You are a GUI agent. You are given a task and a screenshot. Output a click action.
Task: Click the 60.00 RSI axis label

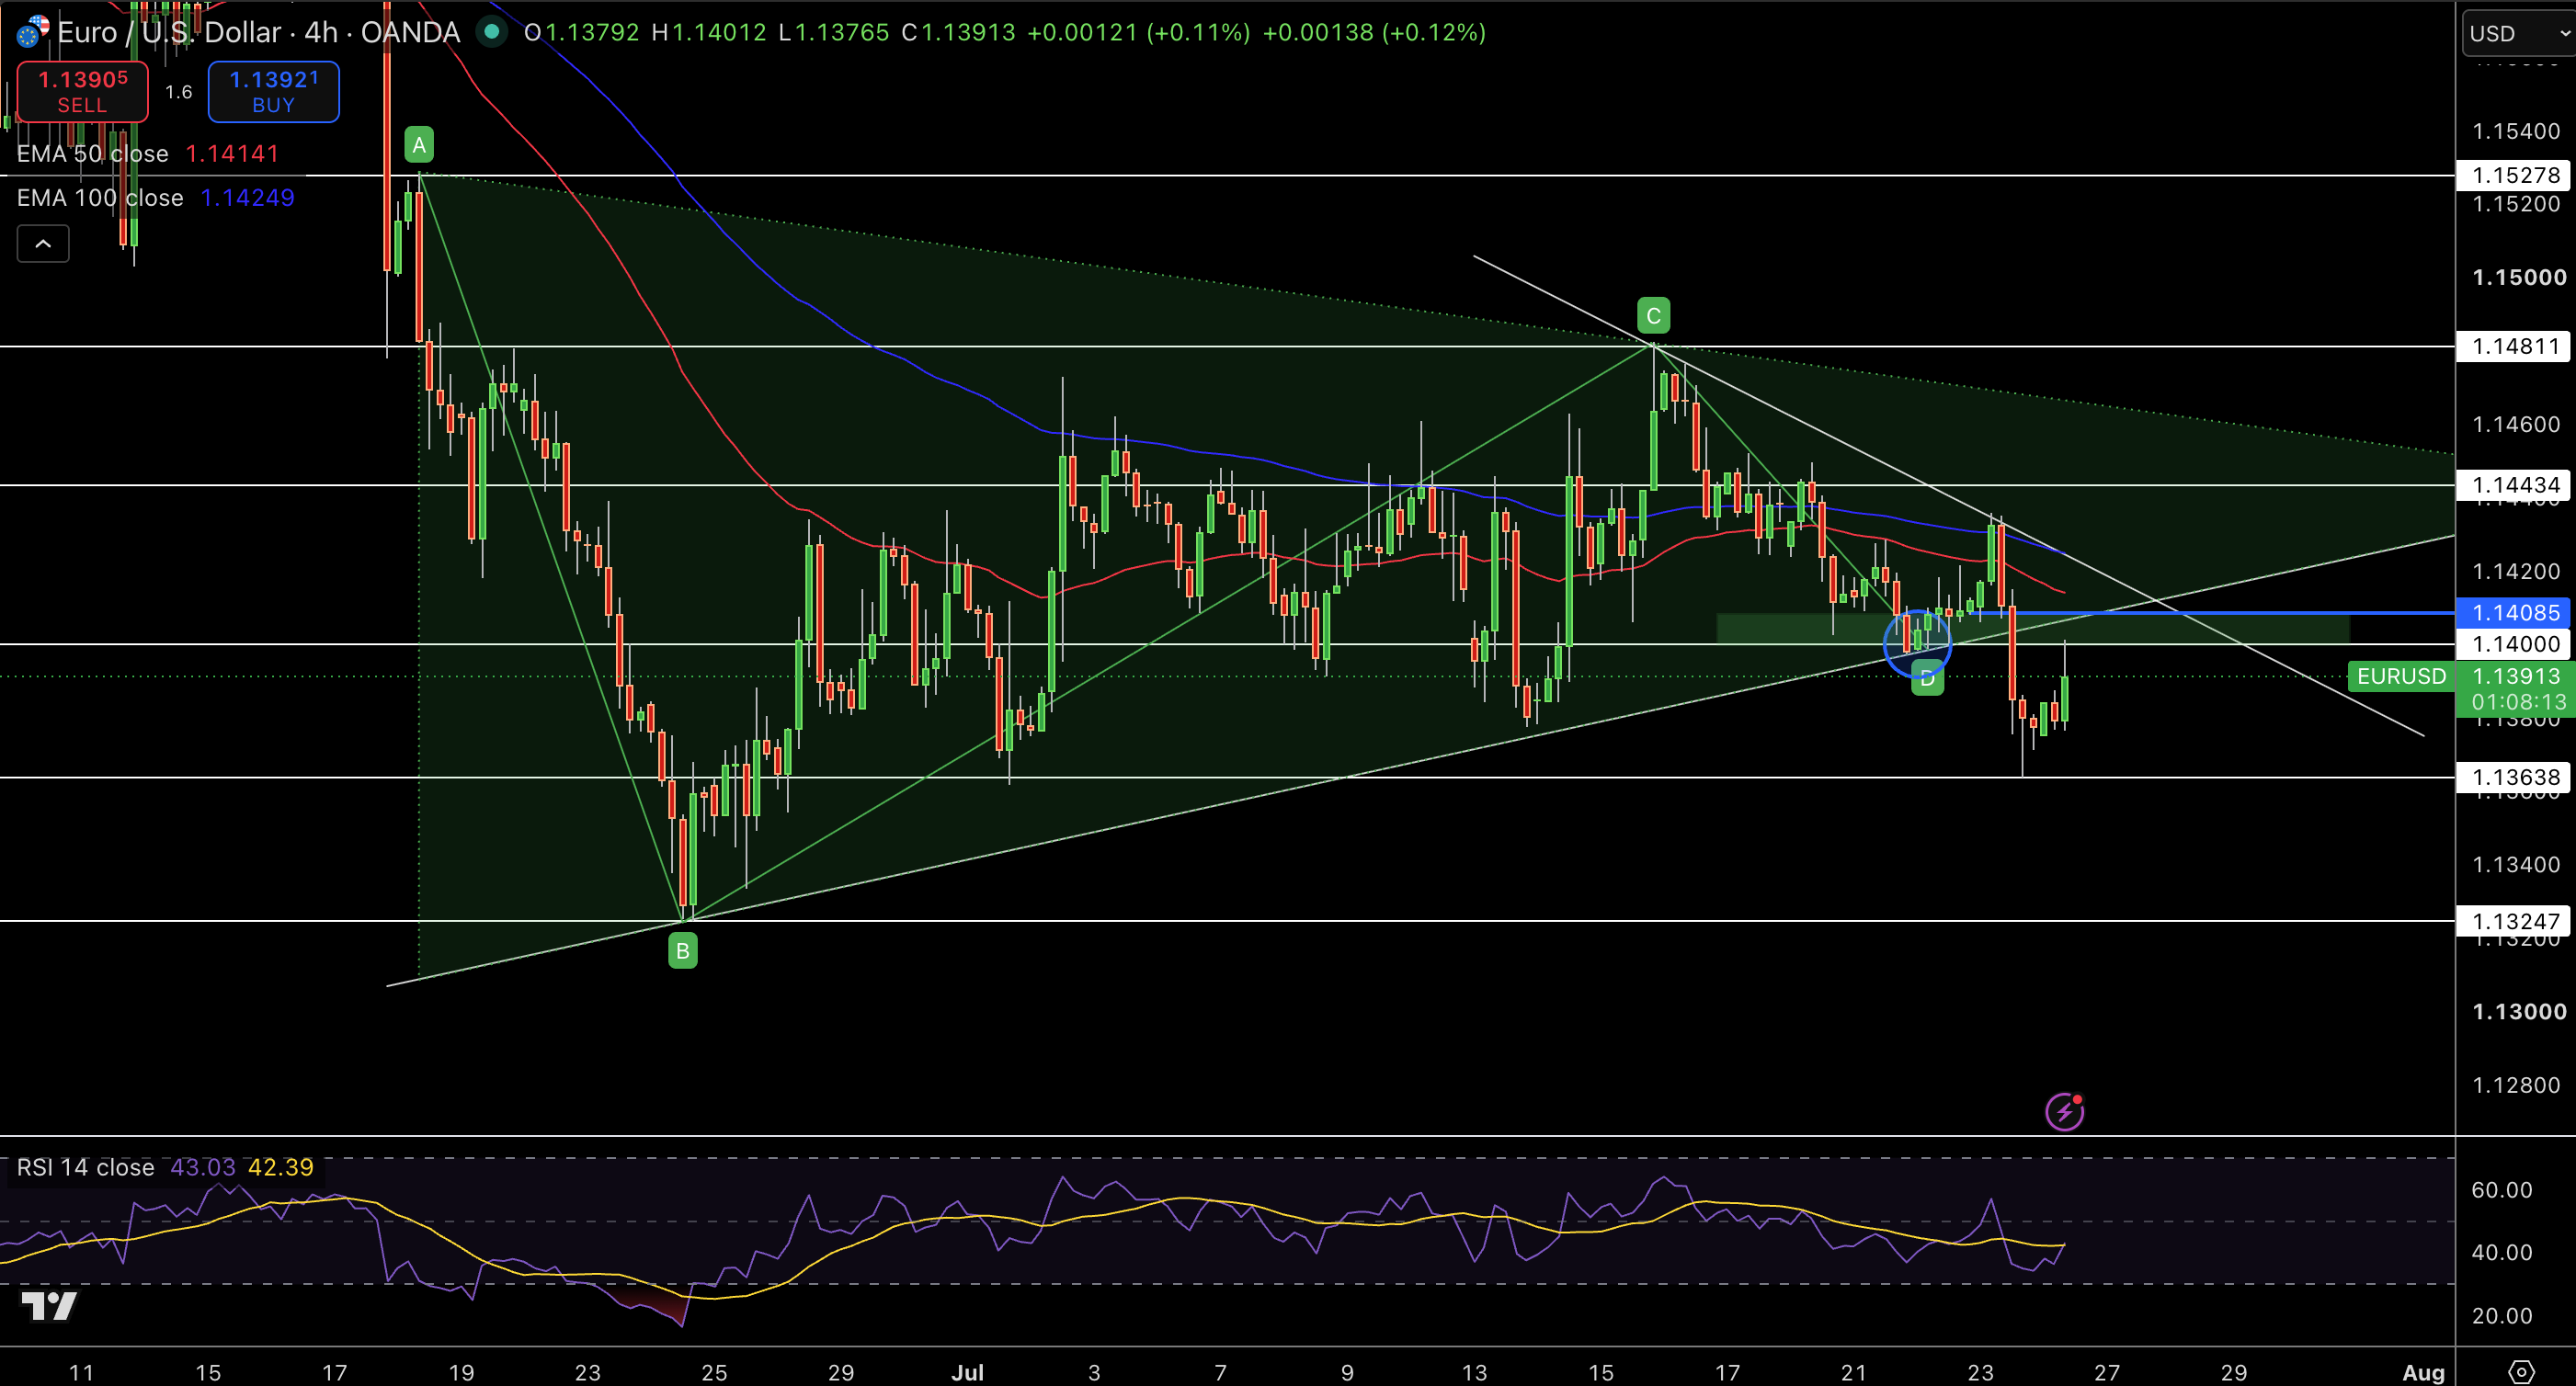(x=2502, y=1190)
